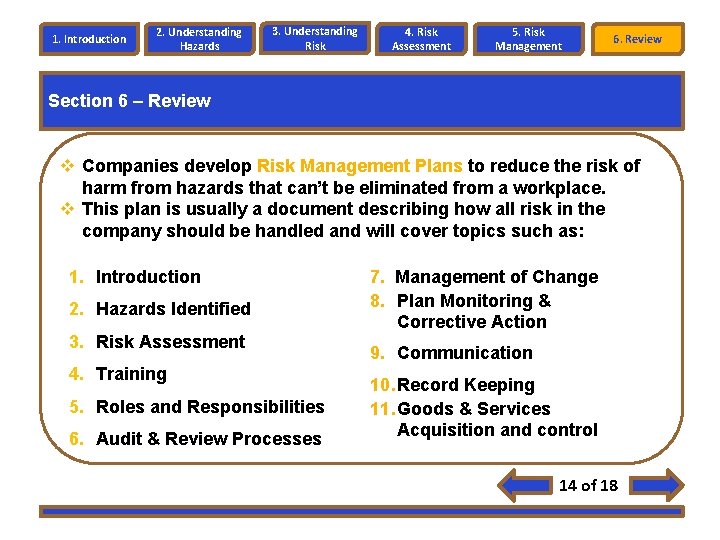Click the orange 'Risk Management Plans' text
720x540 pixels.
tap(359, 166)
